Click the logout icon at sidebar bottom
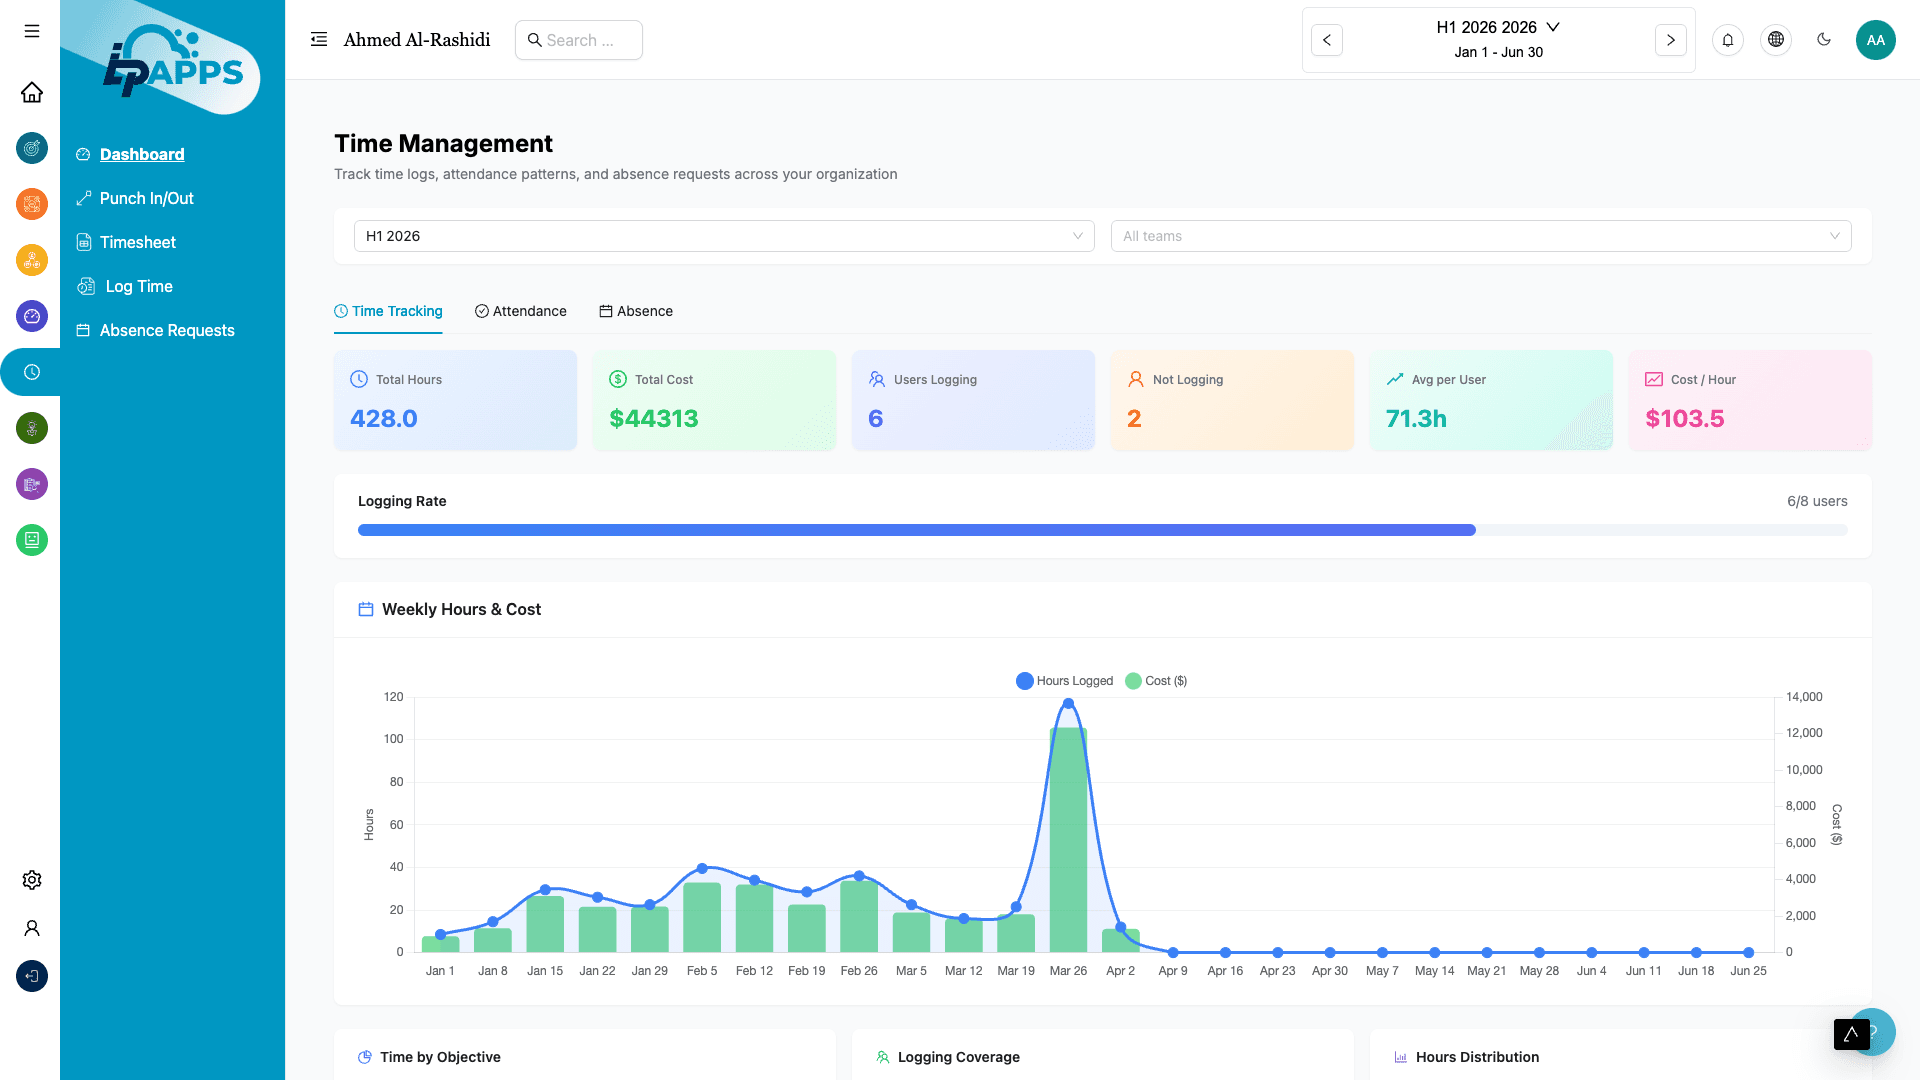The height and width of the screenshot is (1080, 1920). (31, 976)
